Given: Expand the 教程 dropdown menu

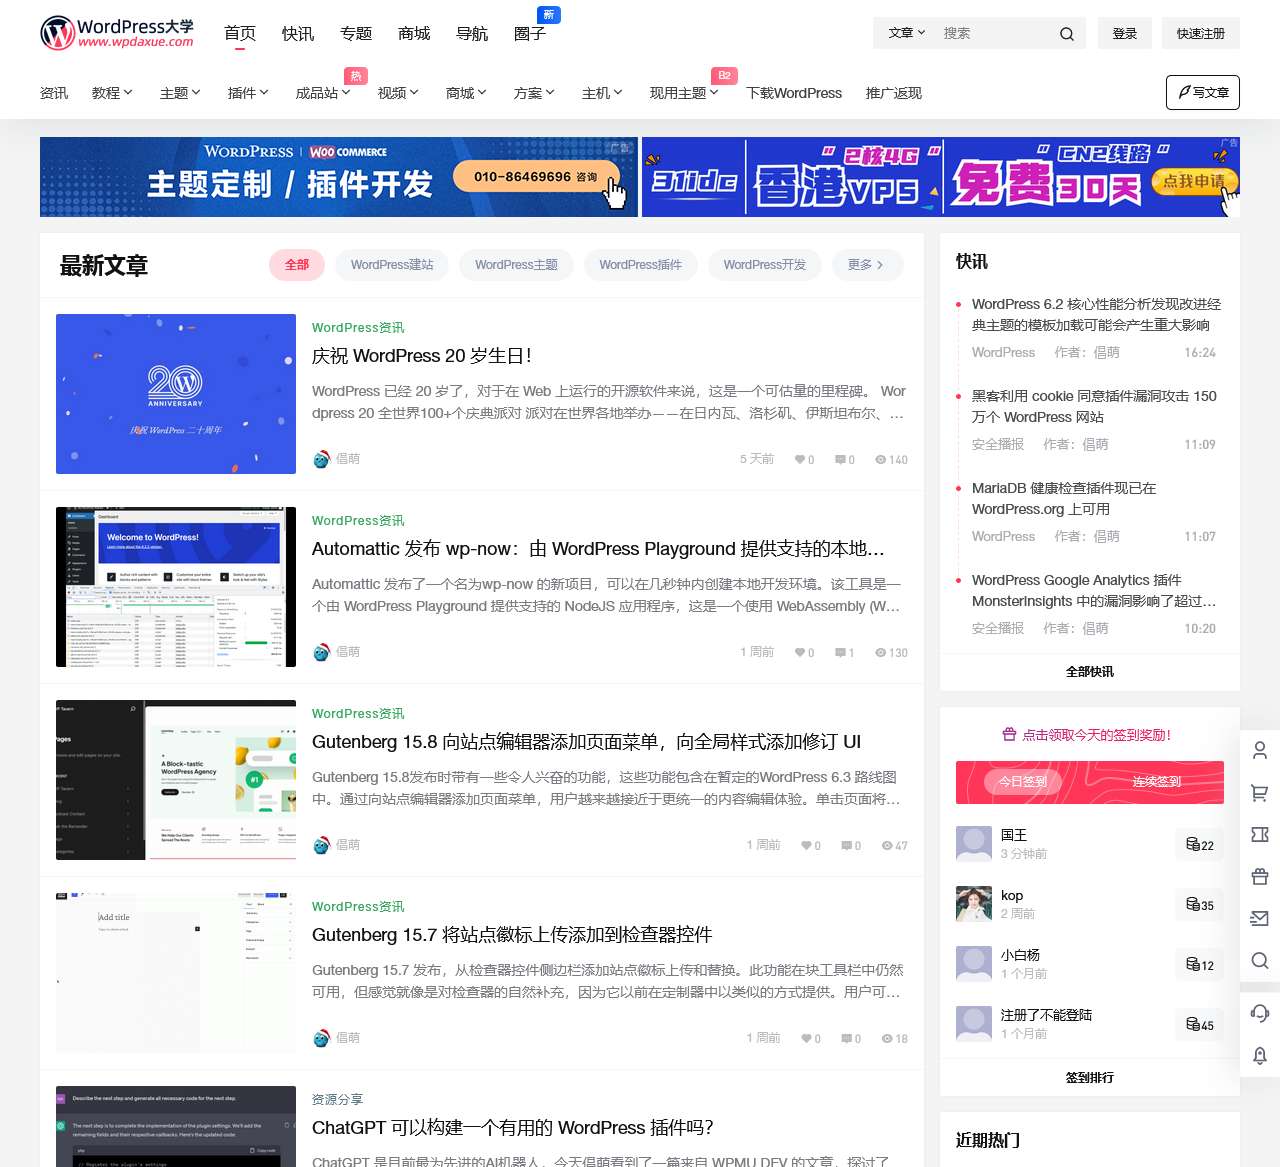Looking at the screenshot, I should coord(112,93).
